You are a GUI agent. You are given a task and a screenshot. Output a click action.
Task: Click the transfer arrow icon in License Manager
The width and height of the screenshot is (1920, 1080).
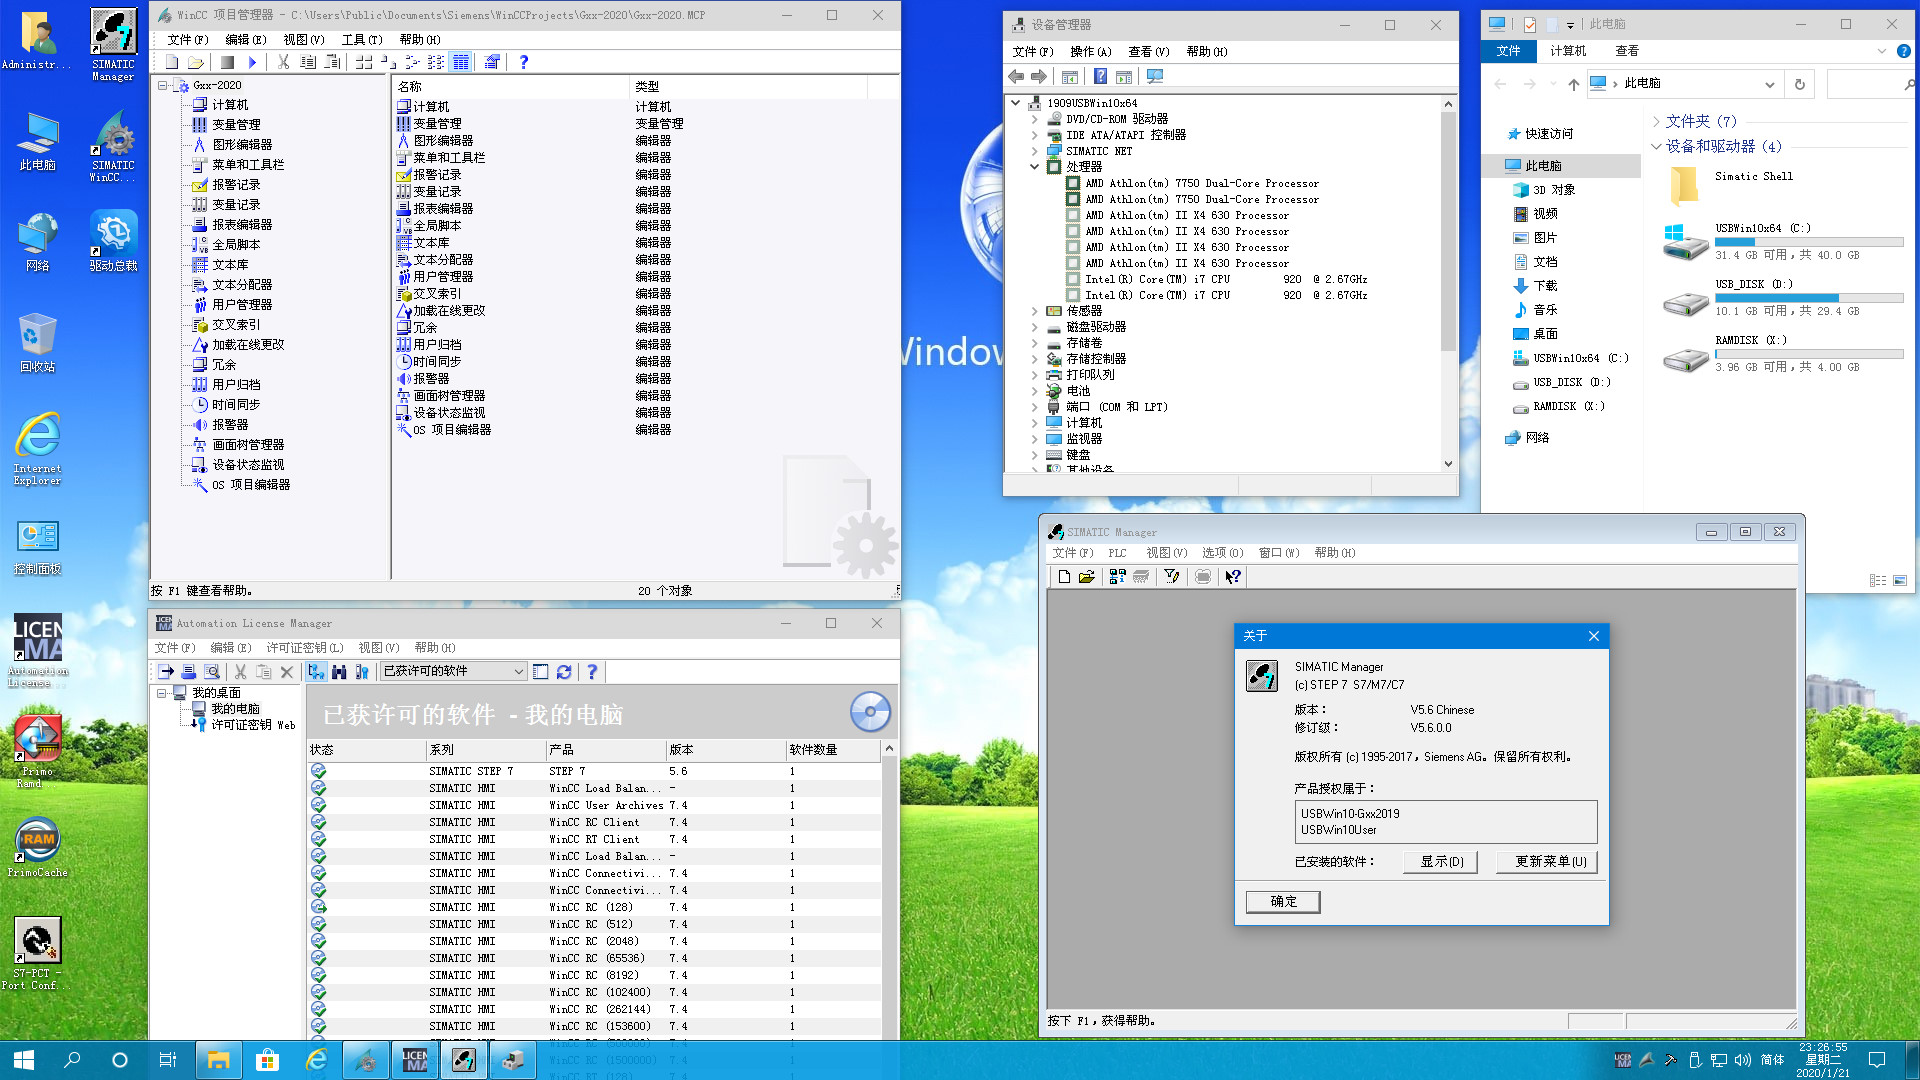point(166,672)
